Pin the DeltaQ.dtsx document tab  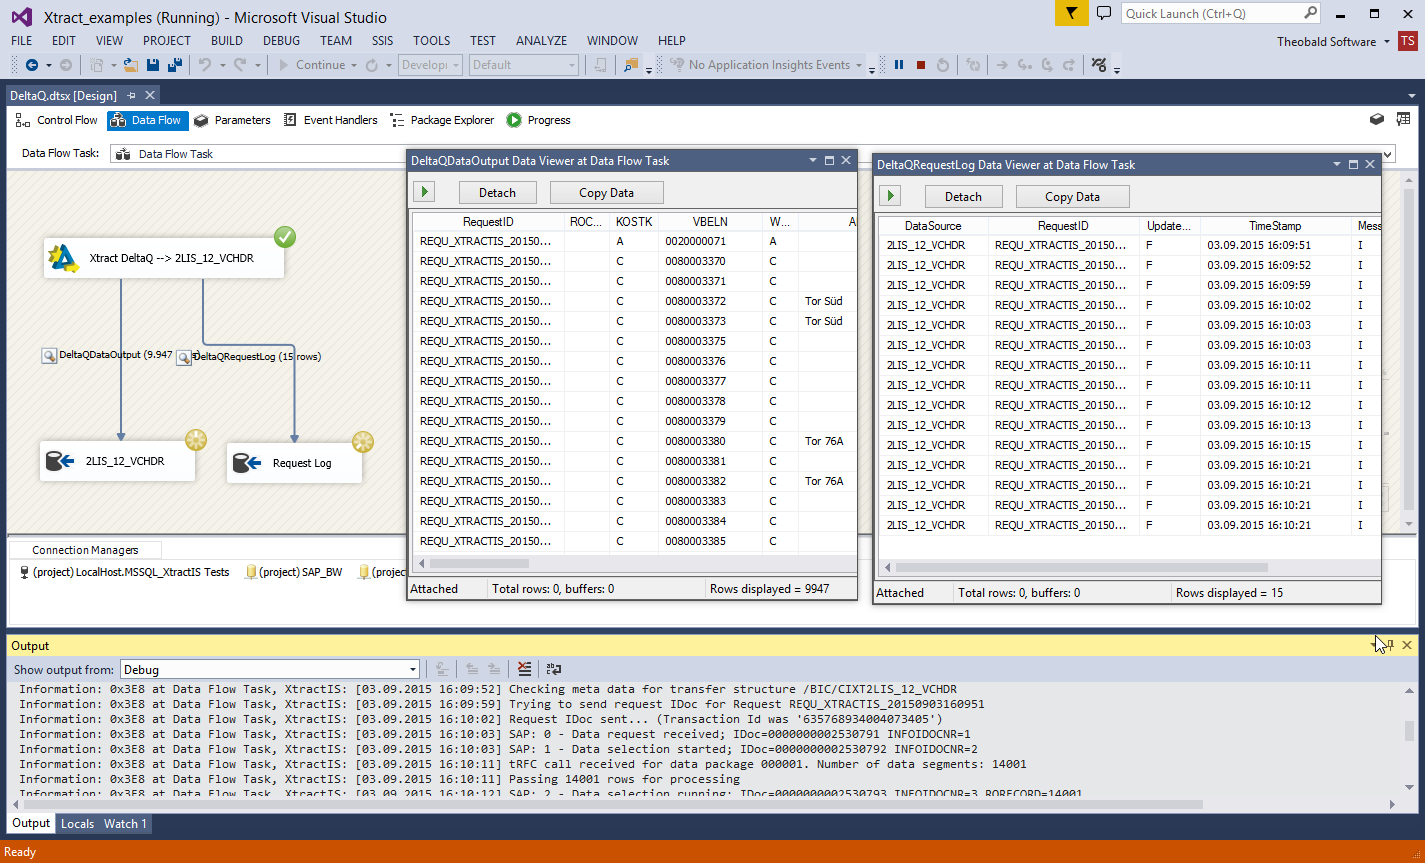coord(131,95)
